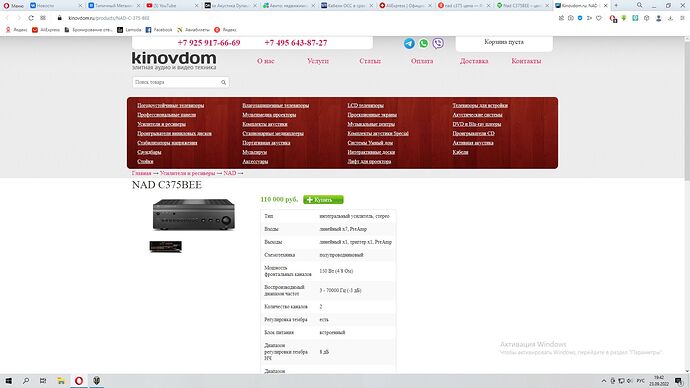
Task: Open the taskbar search icon
Action: point(26,381)
